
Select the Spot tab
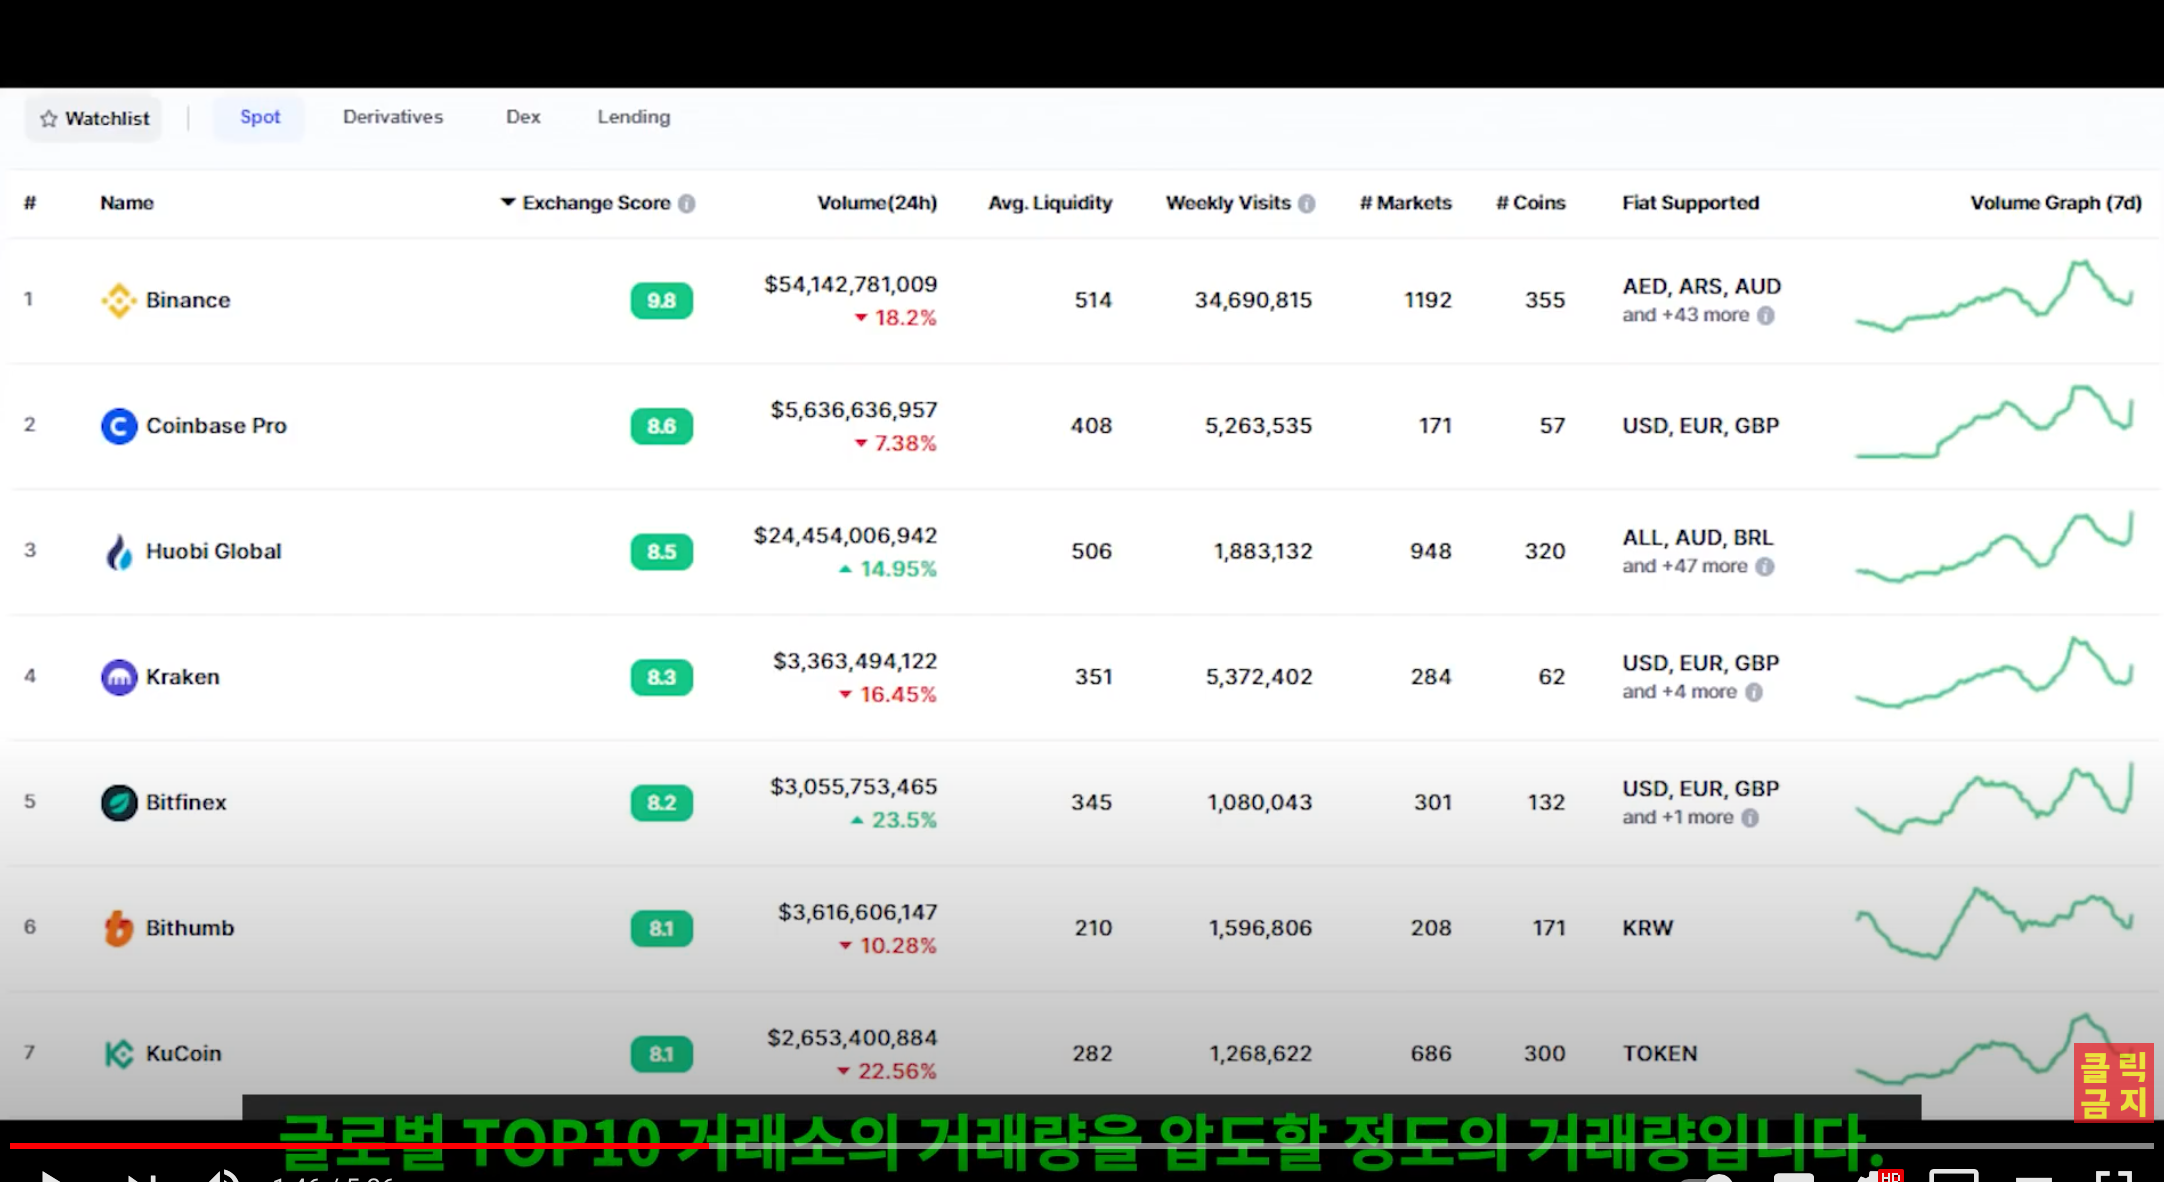260,117
